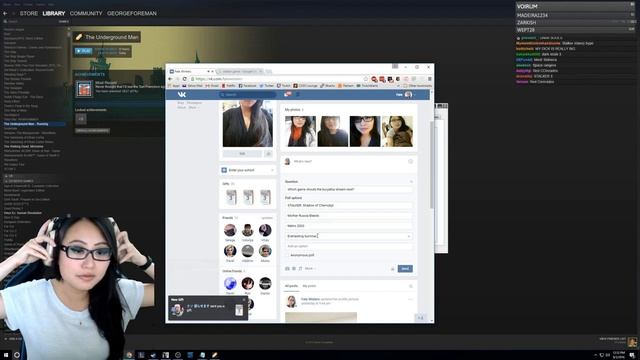Click Steam icon on Windows taskbar
Viewport: 640px width, 360px height.
coord(153,355)
